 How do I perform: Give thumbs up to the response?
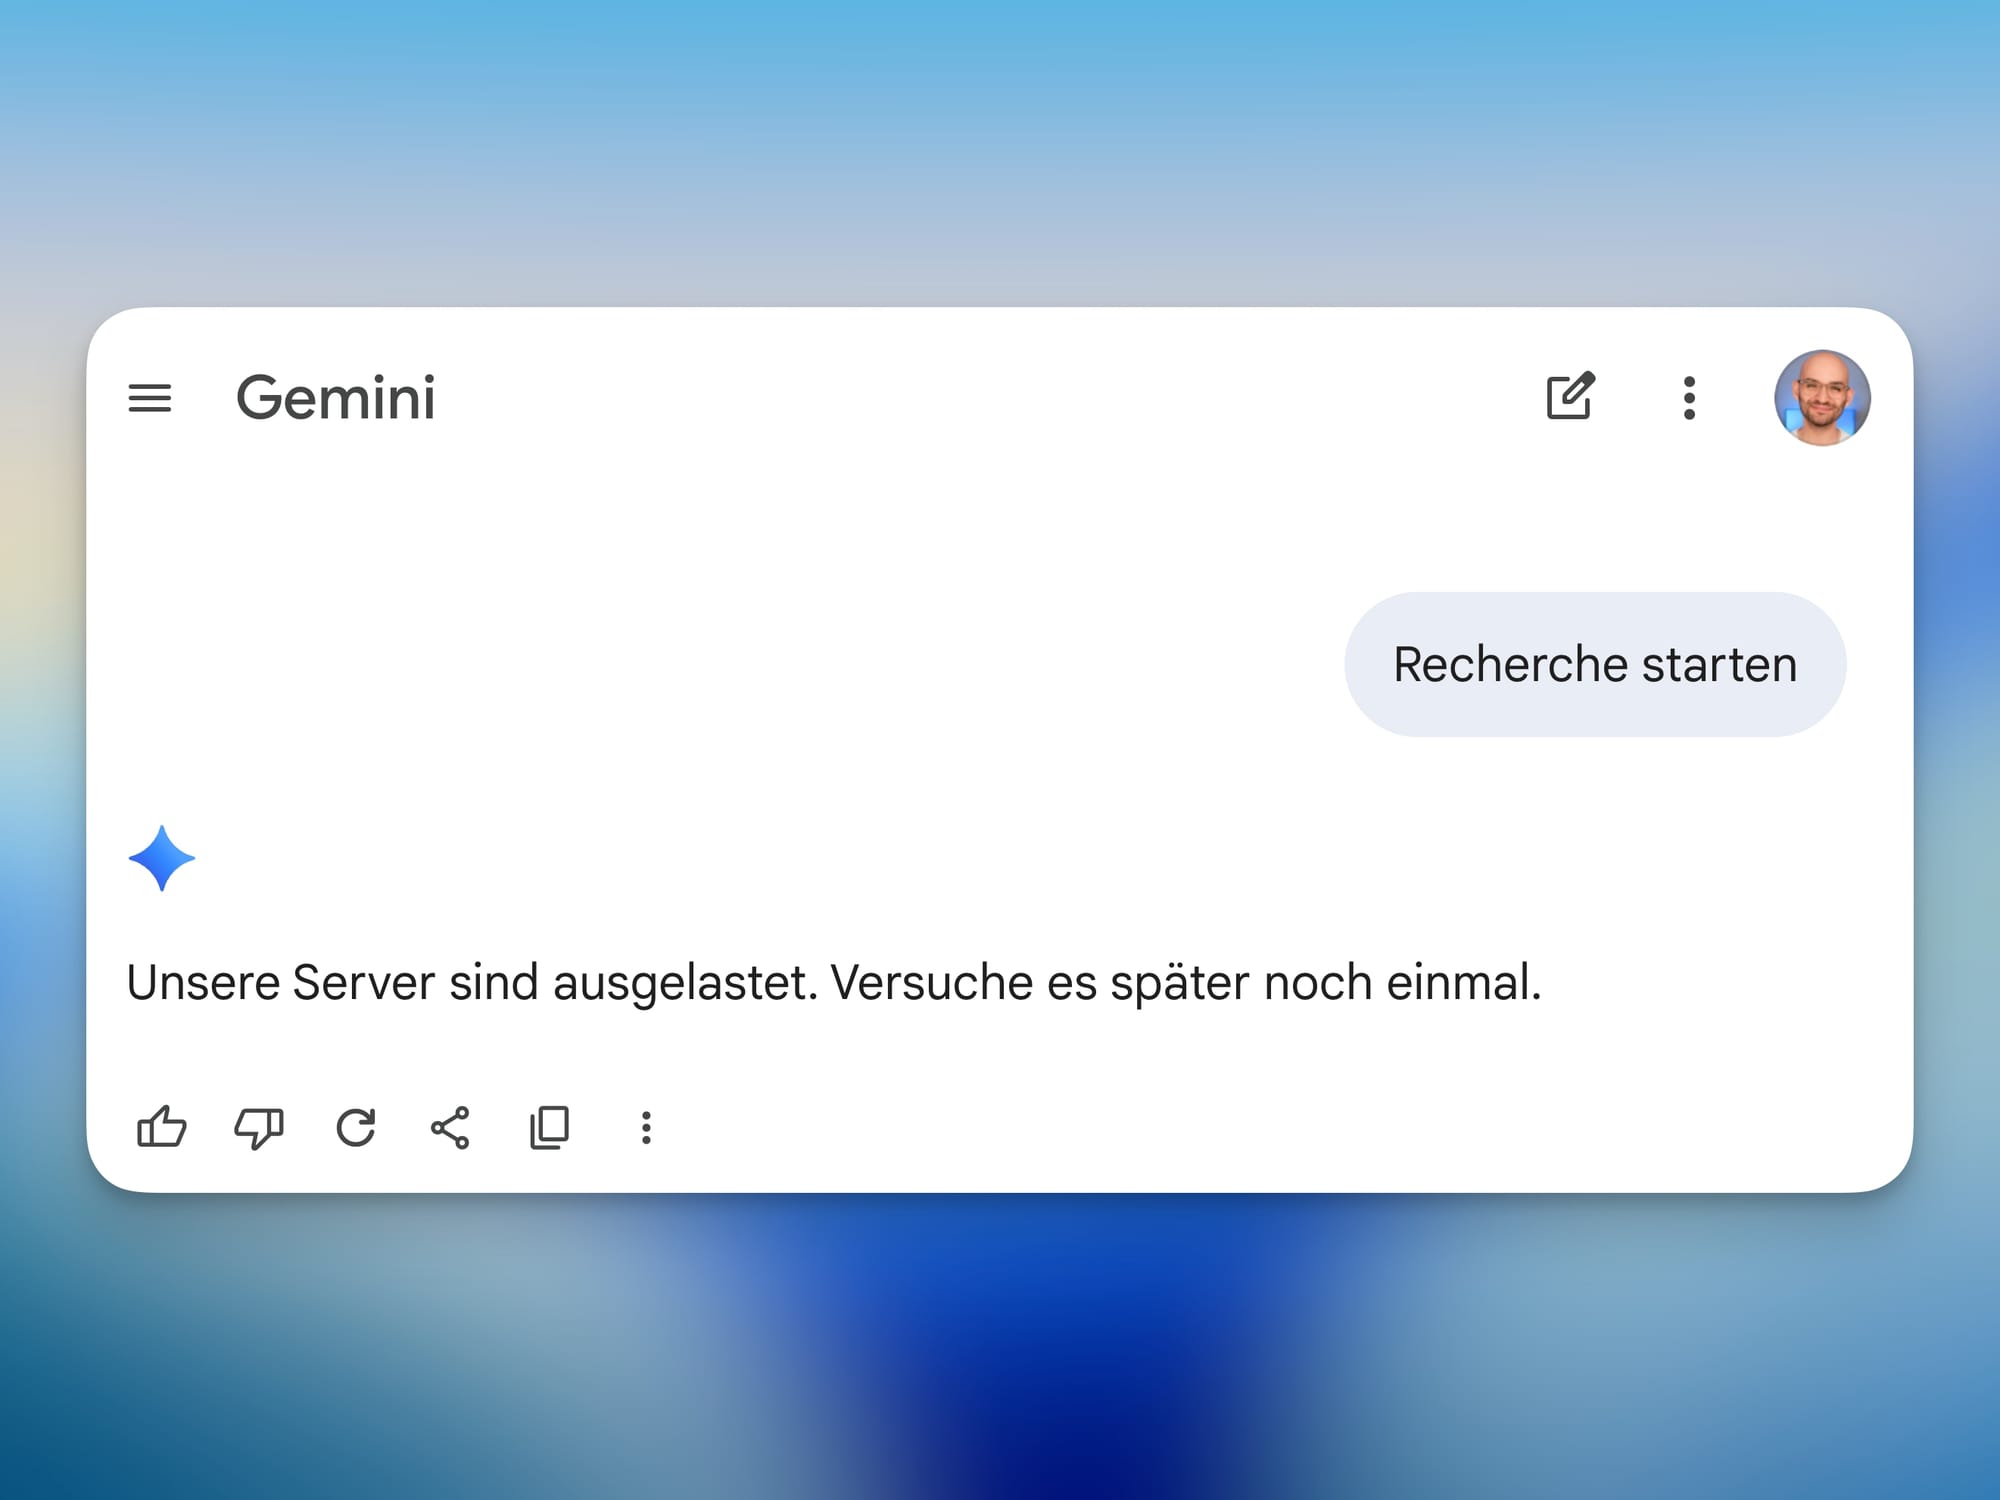161,1127
